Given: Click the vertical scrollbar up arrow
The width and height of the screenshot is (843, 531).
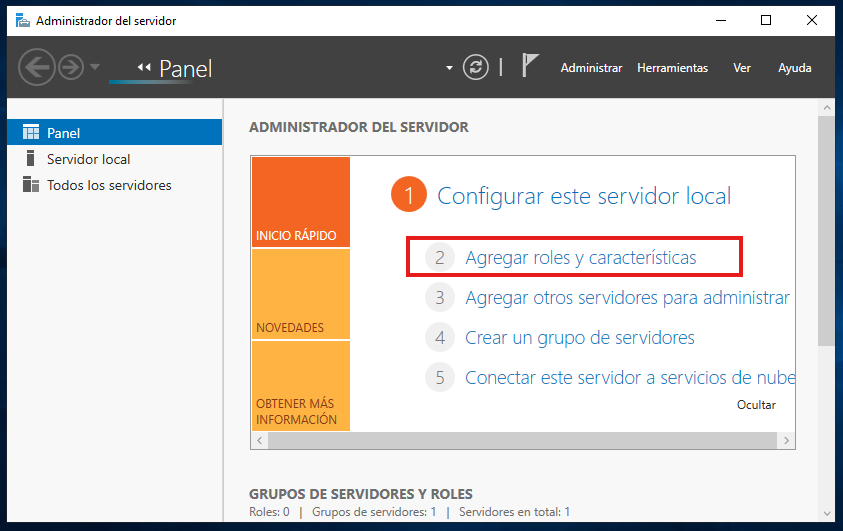Looking at the screenshot, I should [827, 107].
